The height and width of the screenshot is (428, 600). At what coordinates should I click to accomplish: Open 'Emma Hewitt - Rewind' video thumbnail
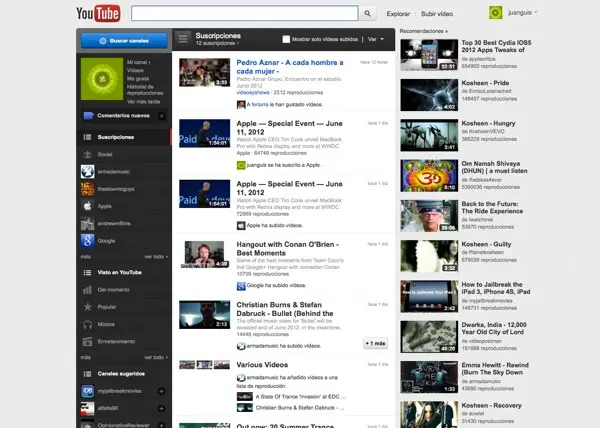click(429, 377)
